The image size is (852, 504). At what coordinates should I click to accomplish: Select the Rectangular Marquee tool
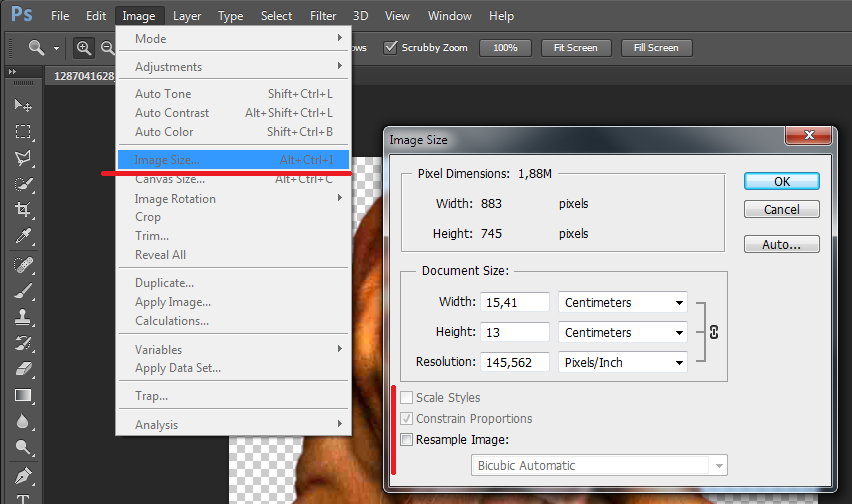[x=23, y=132]
